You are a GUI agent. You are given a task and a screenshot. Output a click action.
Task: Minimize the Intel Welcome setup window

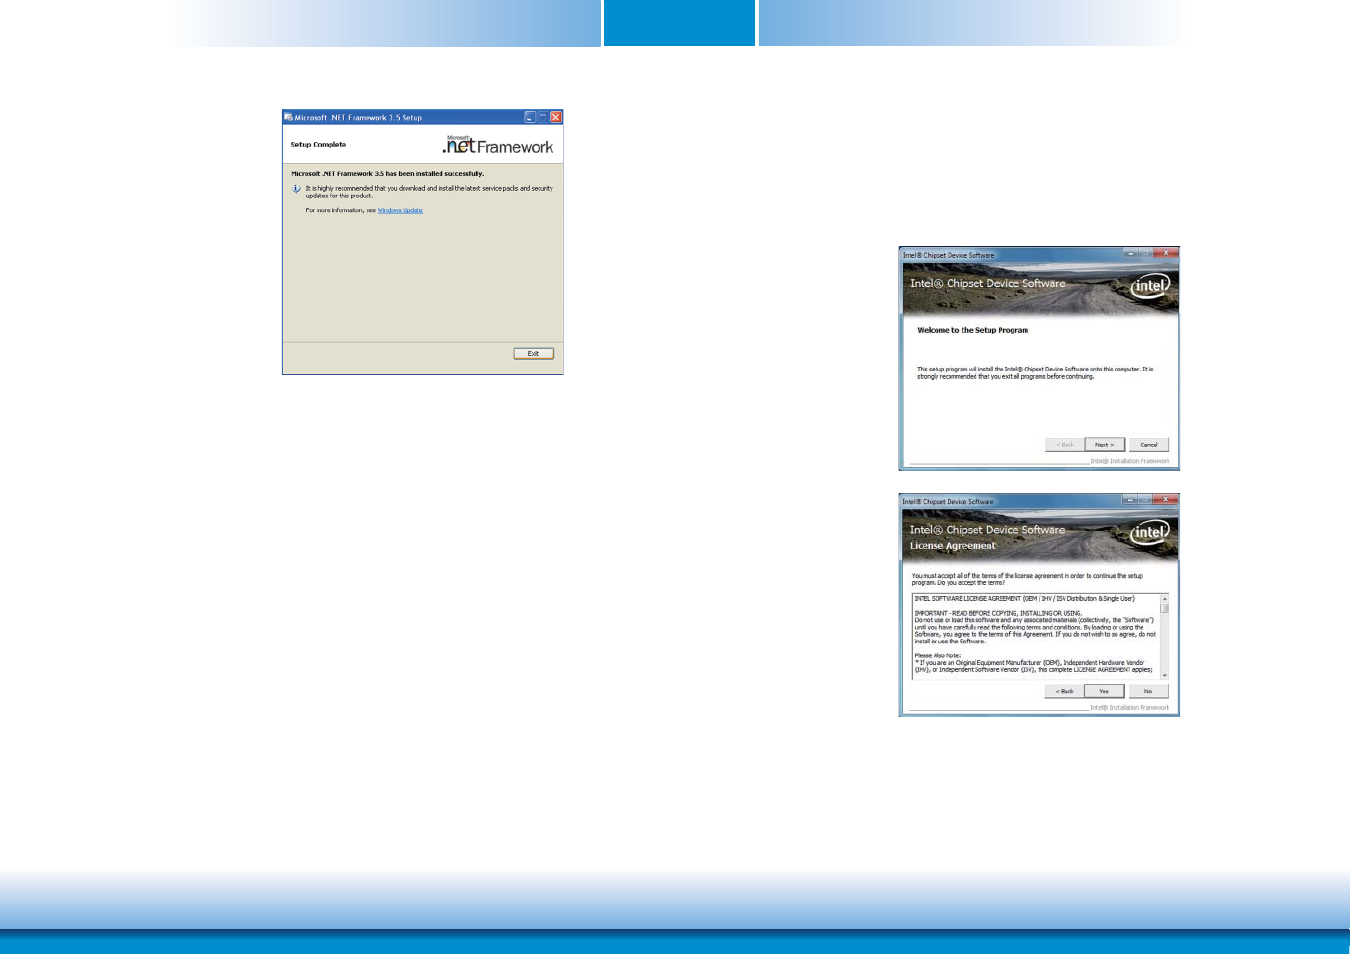[1129, 254]
